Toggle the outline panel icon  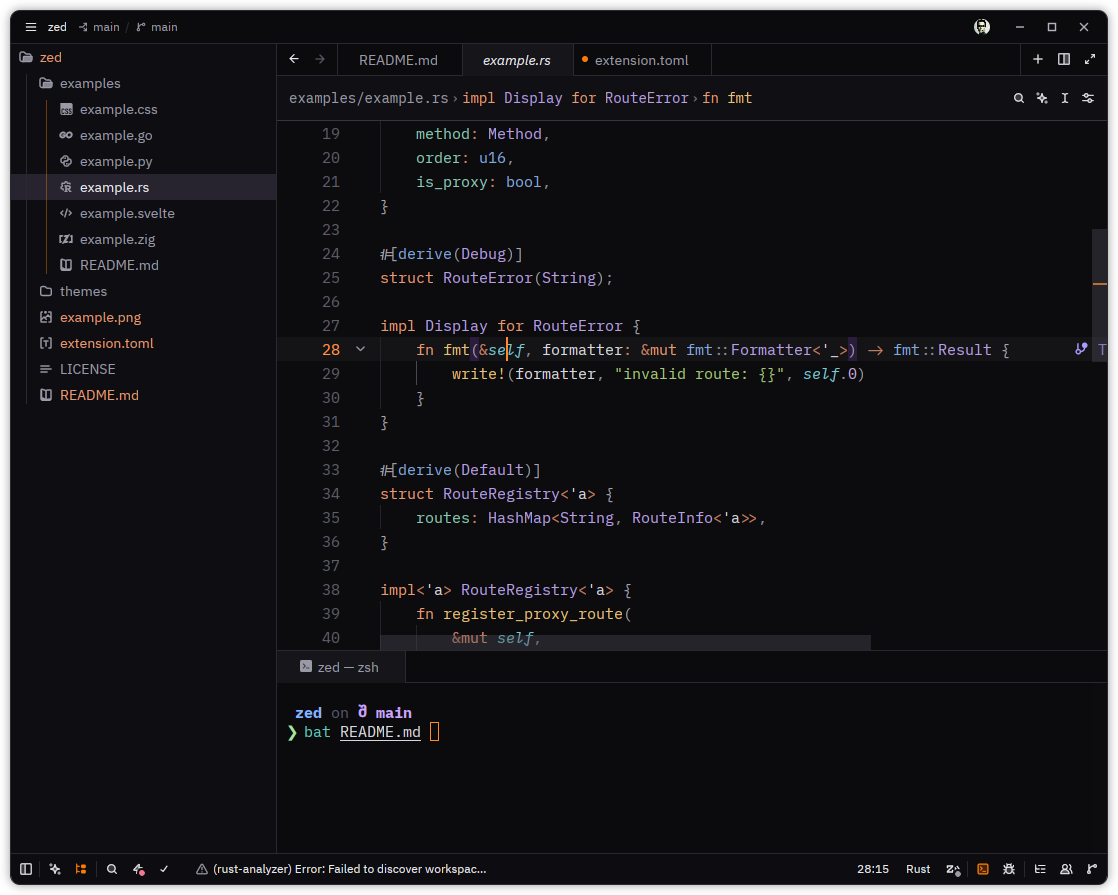click(x=1040, y=869)
